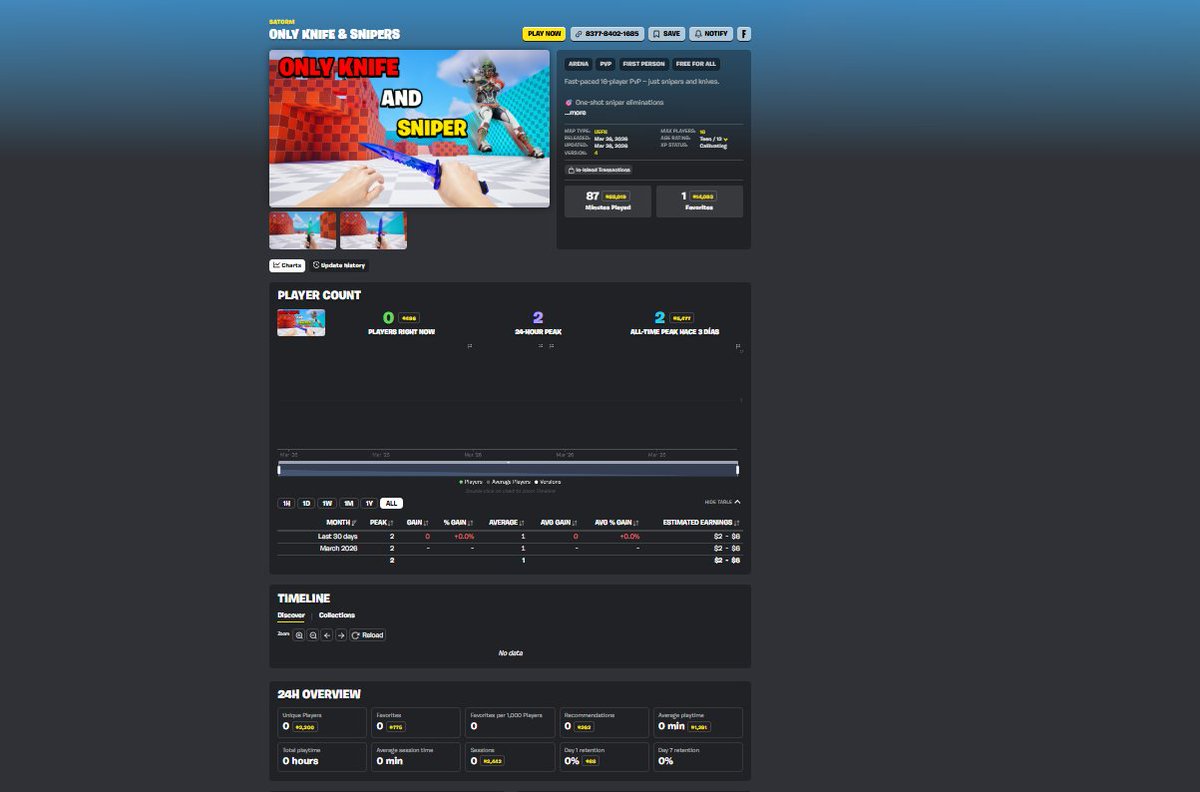The height and width of the screenshot is (792, 1200).
Task: Set chart range to ALL
Action: 391,503
